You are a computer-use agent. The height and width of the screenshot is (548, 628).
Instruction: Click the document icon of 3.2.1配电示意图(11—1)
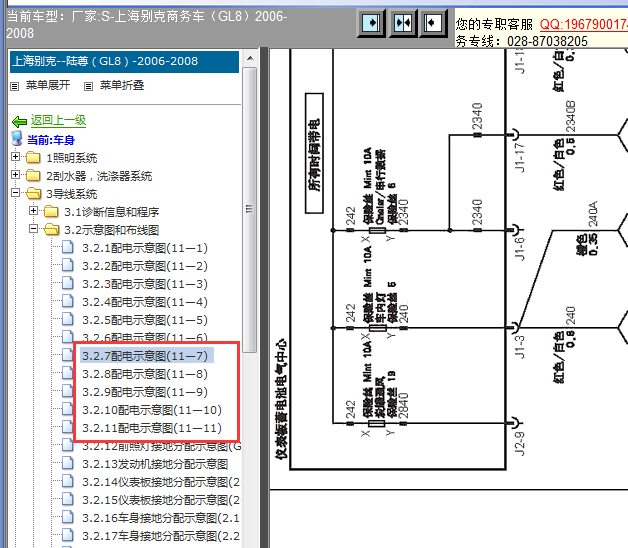click(68, 247)
